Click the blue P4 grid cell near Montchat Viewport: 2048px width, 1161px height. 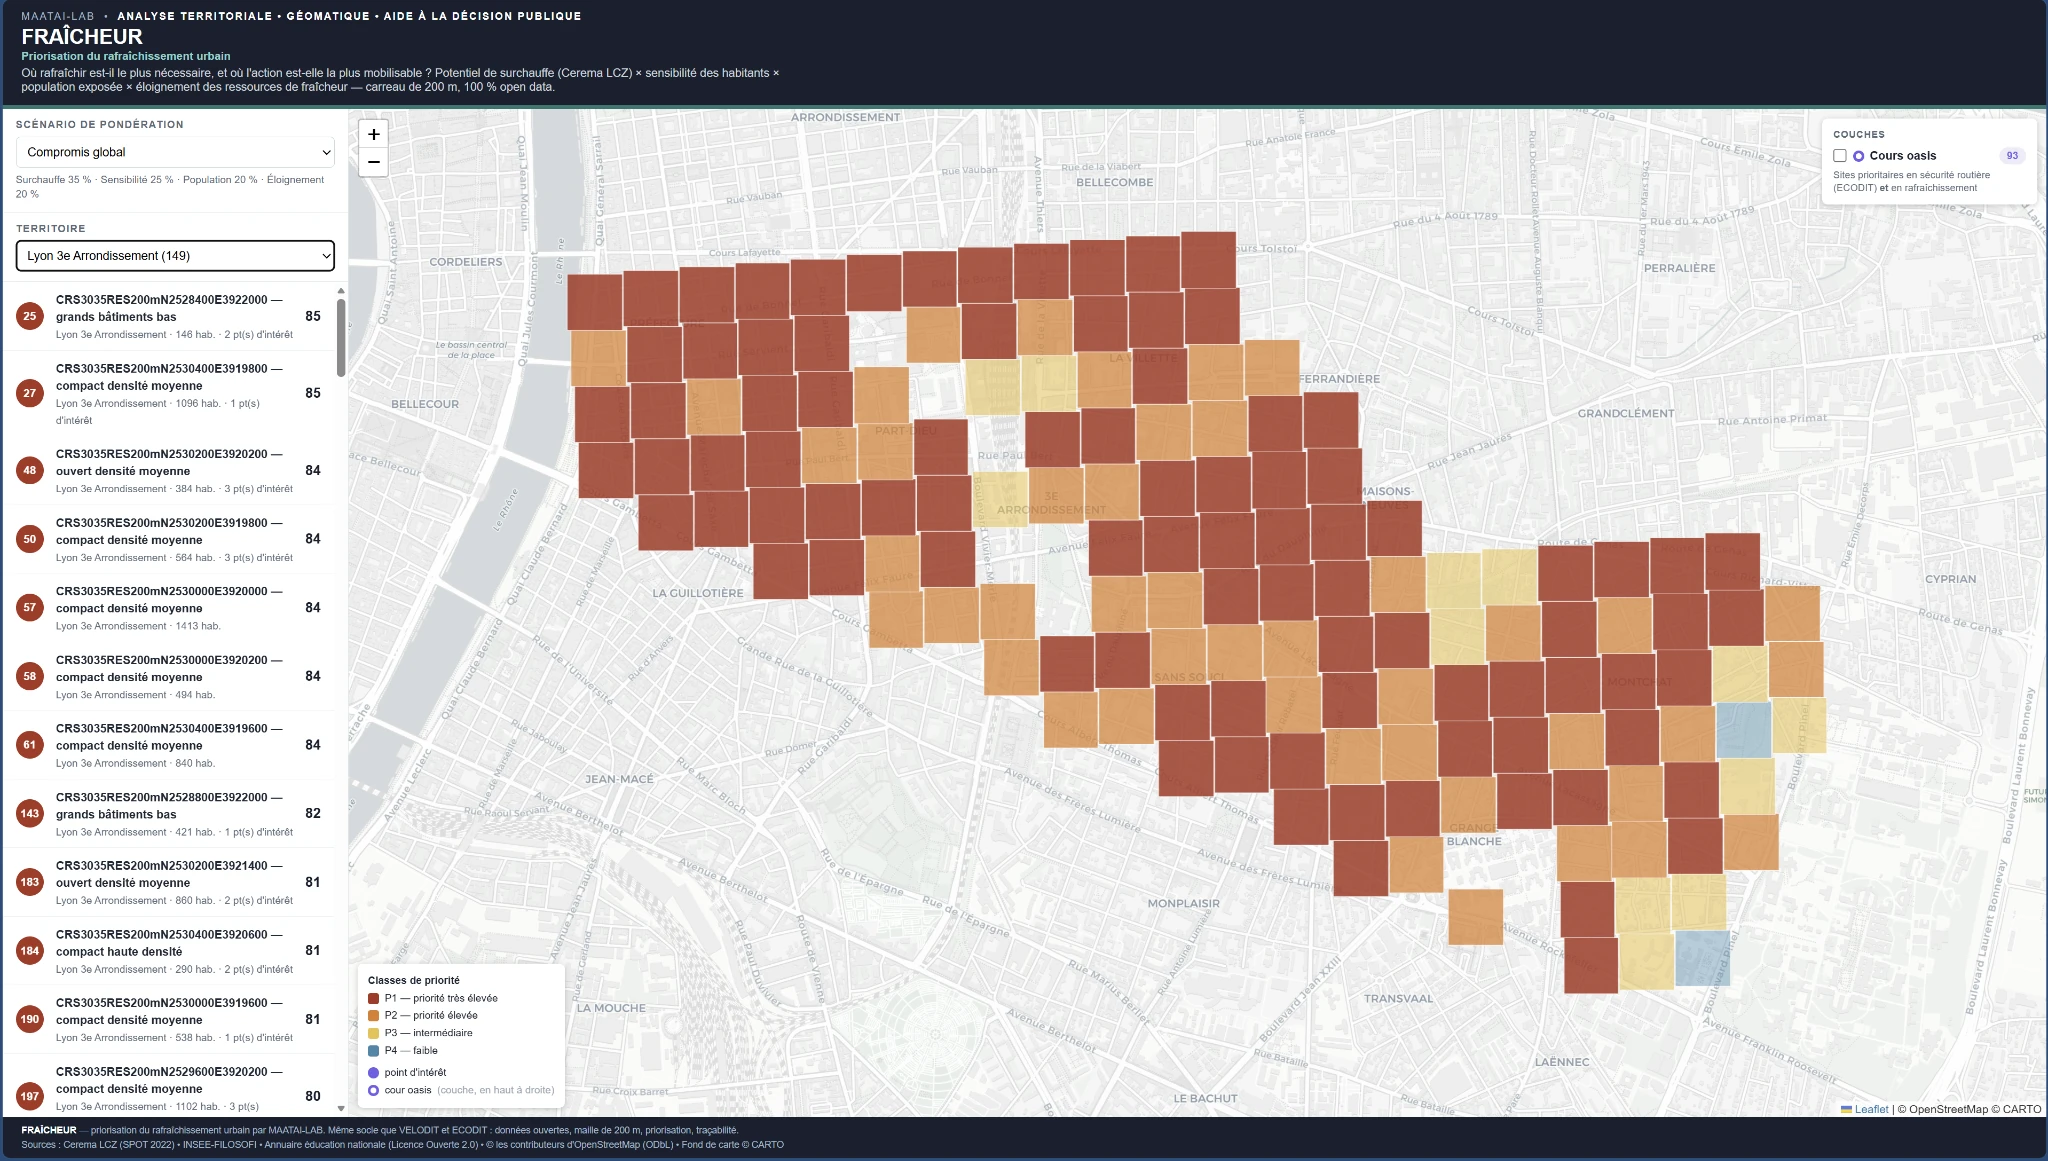point(1743,729)
